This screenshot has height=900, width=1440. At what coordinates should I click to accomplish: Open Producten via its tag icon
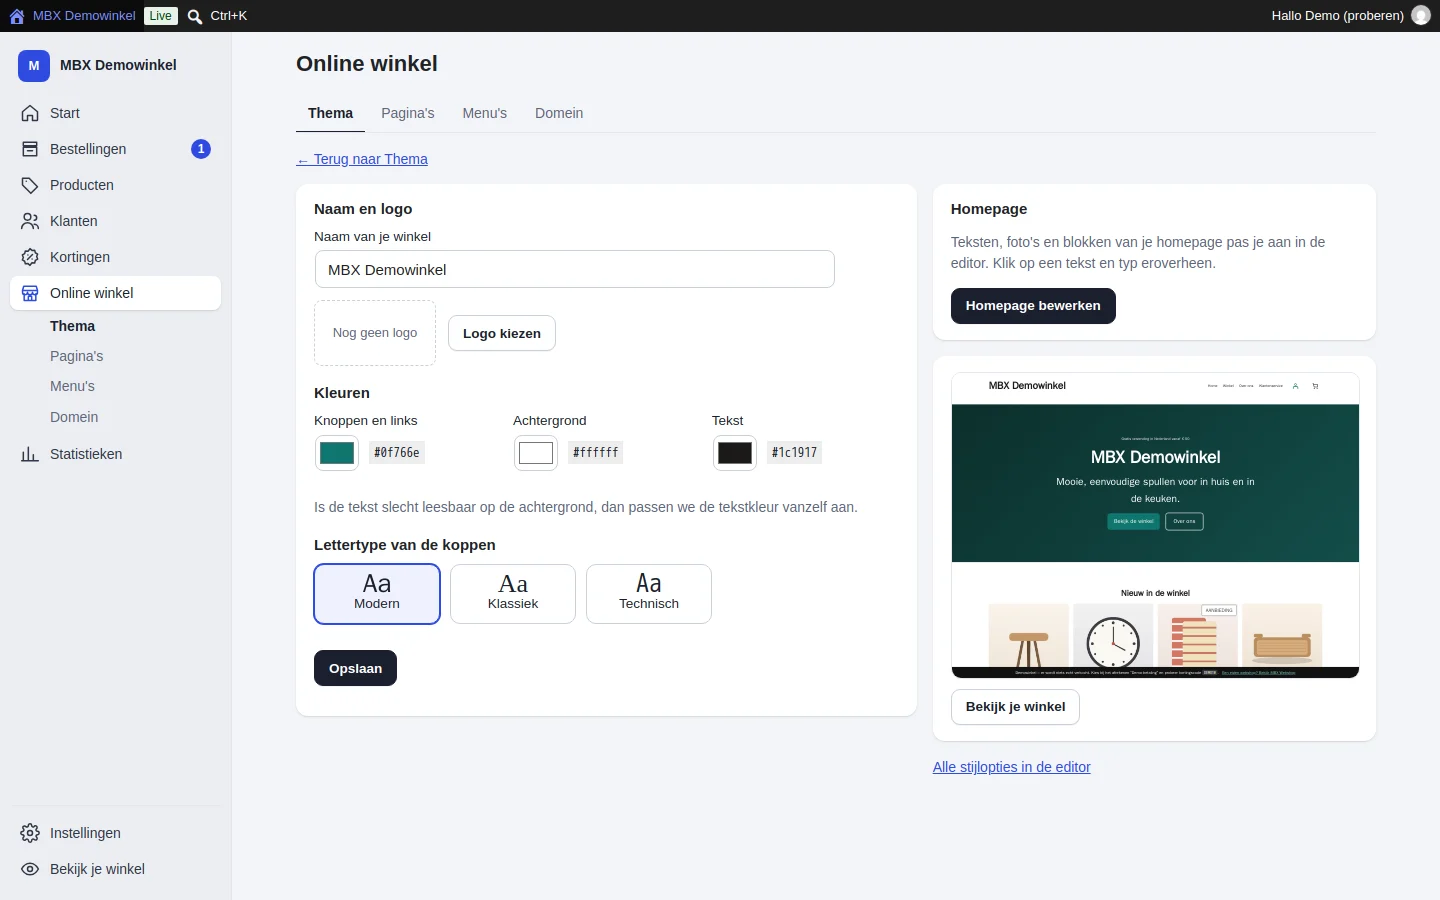coord(30,185)
